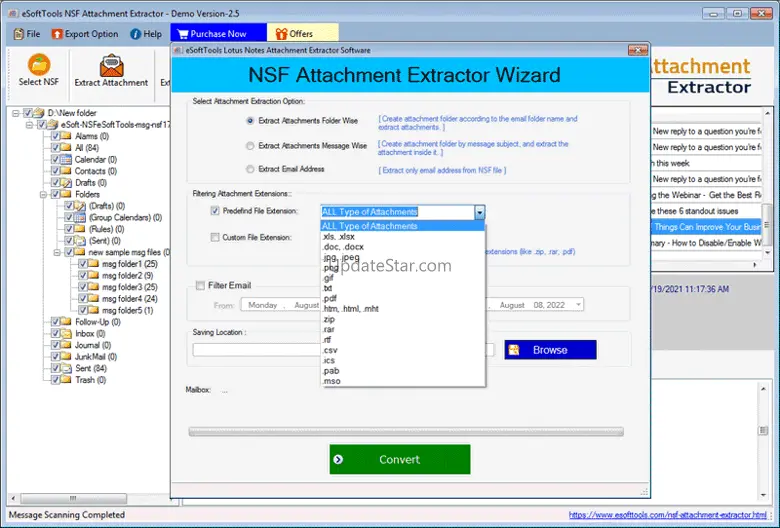This screenshot has height=528, width=780.
Task: Pick ALL Type of Attachments list entry
Action: 403,226
